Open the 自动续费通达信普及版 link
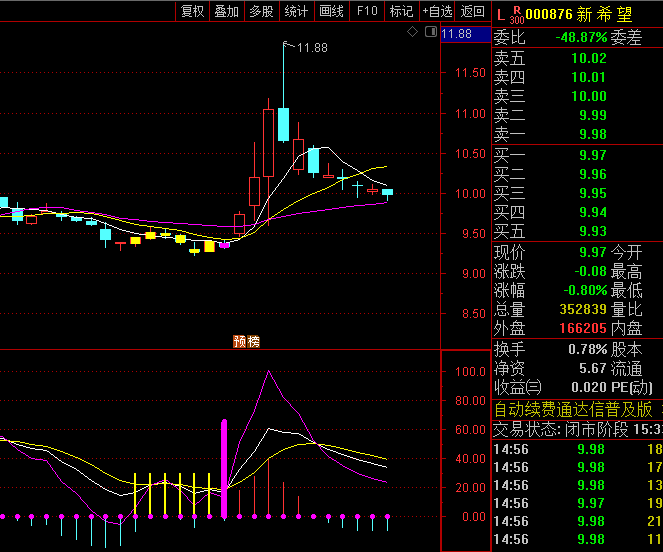This screenshot has width=663, height=552. 572,409
